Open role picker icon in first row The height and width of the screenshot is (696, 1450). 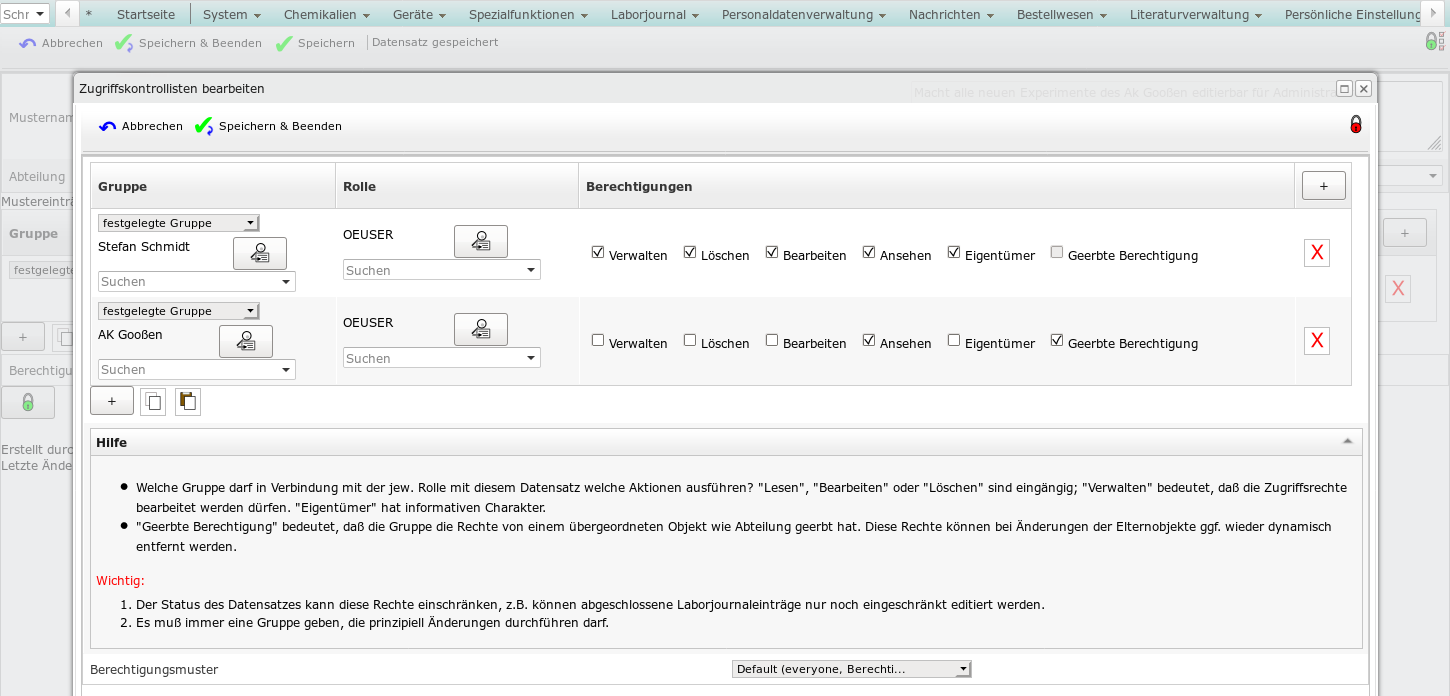coord(480,242)
